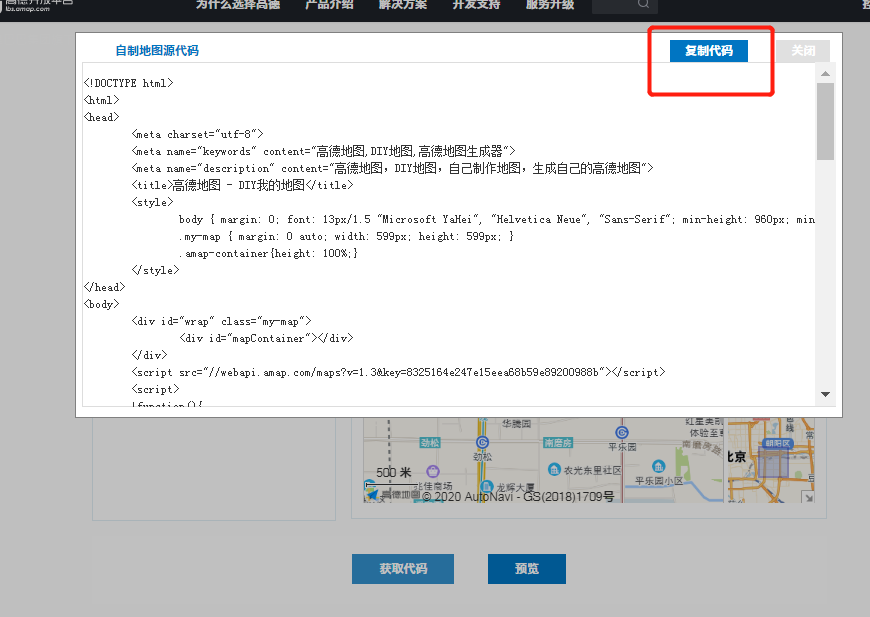Click the meta description code line

392,168
